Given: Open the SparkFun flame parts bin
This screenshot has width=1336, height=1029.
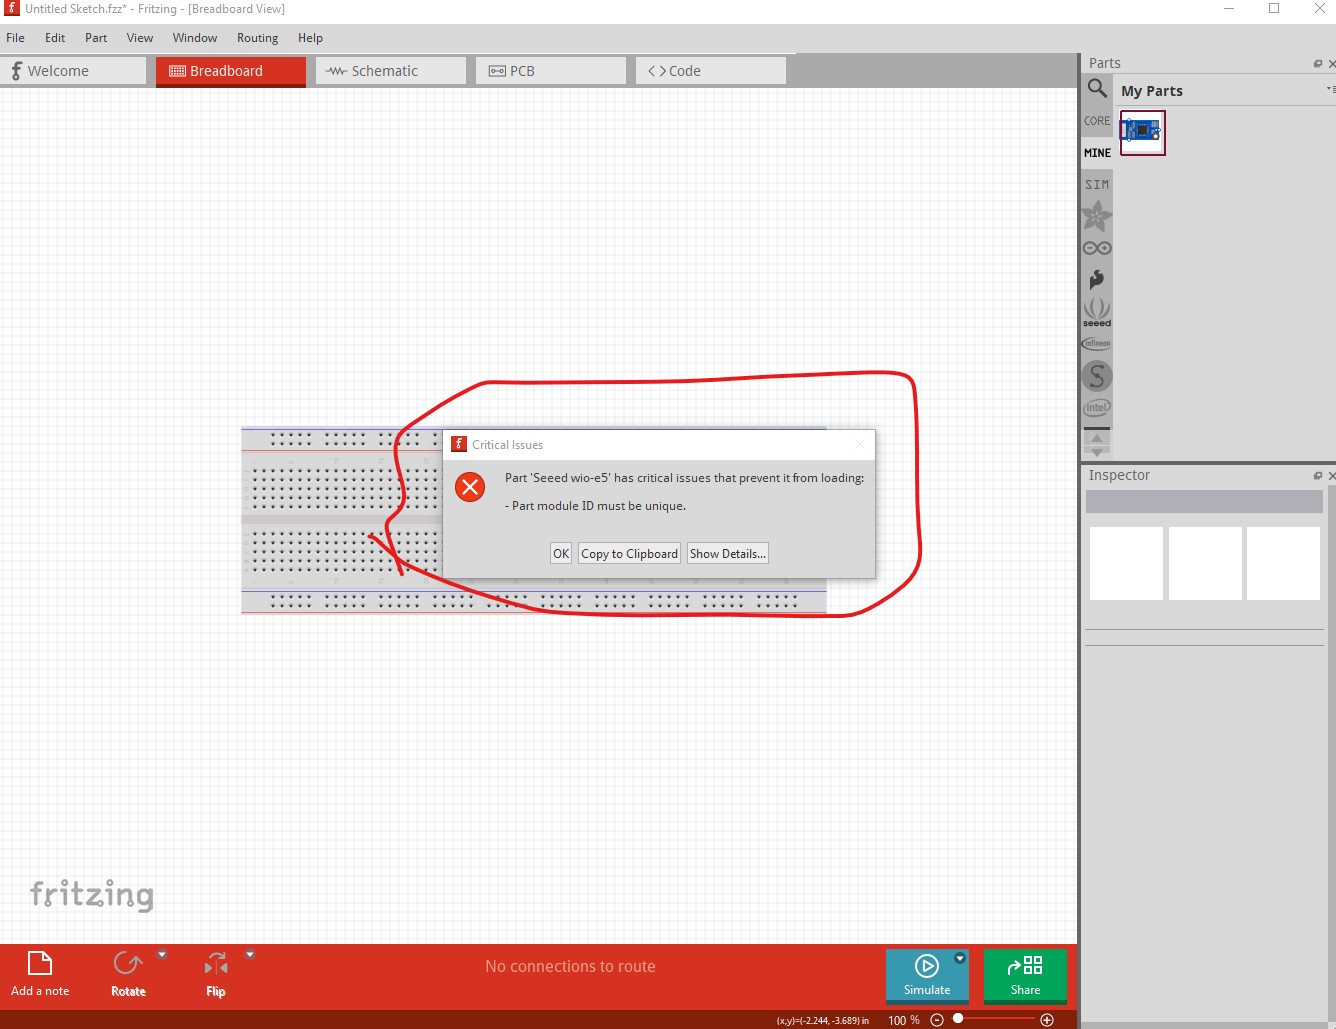Looking at the screenshot, I should pos(1097,280).
